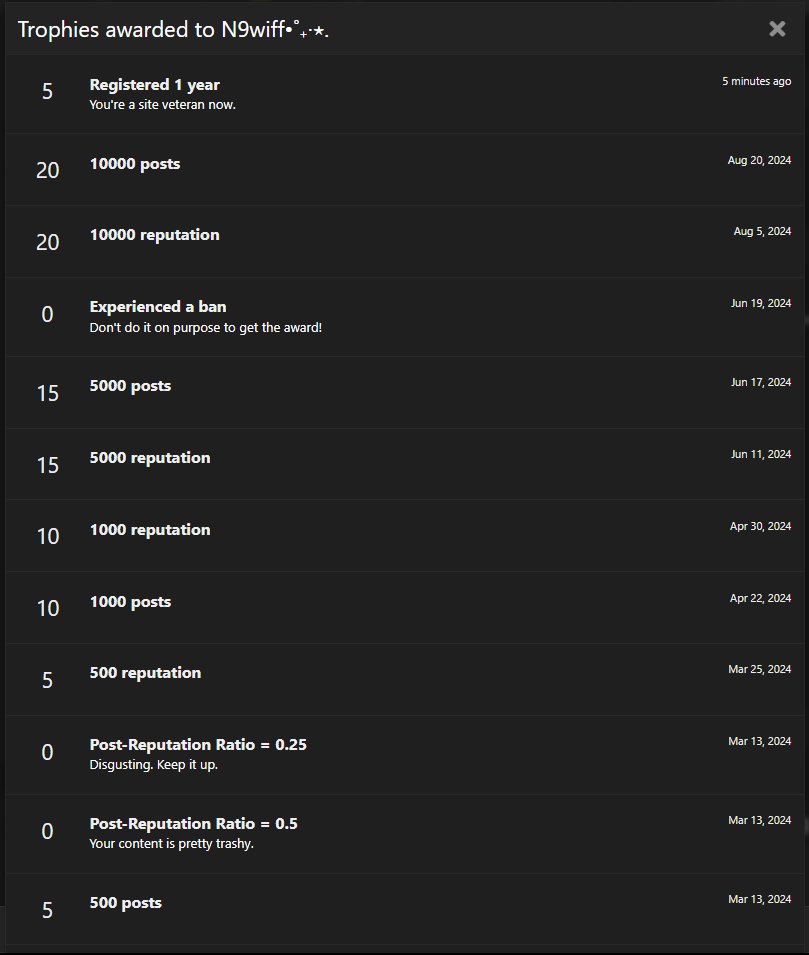
Task: Select the "5000 posts" trophy title
Action: pyautogui.click(x=130, y=386)
